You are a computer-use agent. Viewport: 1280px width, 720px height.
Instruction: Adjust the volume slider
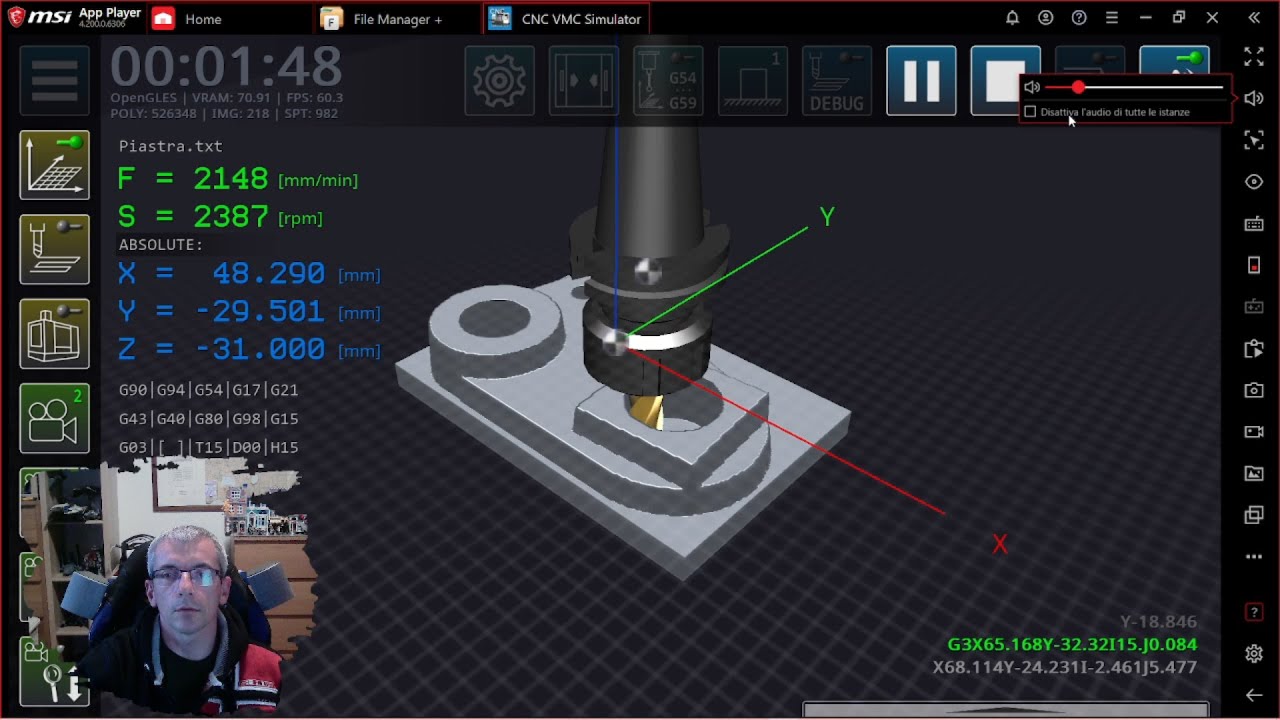pos(1134,88)
